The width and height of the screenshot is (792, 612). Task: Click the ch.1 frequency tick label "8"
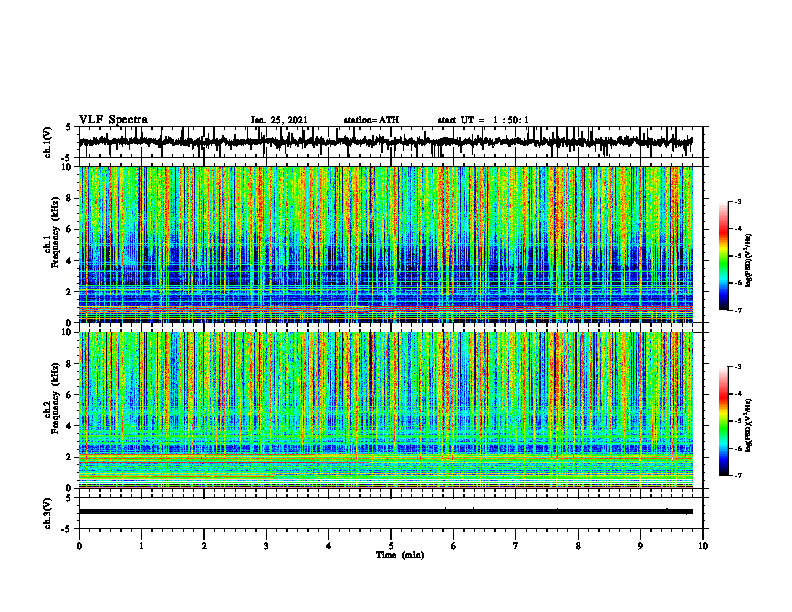click(70, 198)
